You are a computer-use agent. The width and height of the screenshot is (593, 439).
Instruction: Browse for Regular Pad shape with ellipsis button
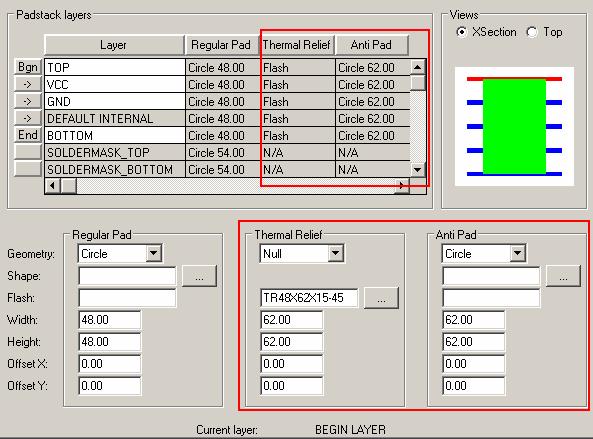coord(199,276)
